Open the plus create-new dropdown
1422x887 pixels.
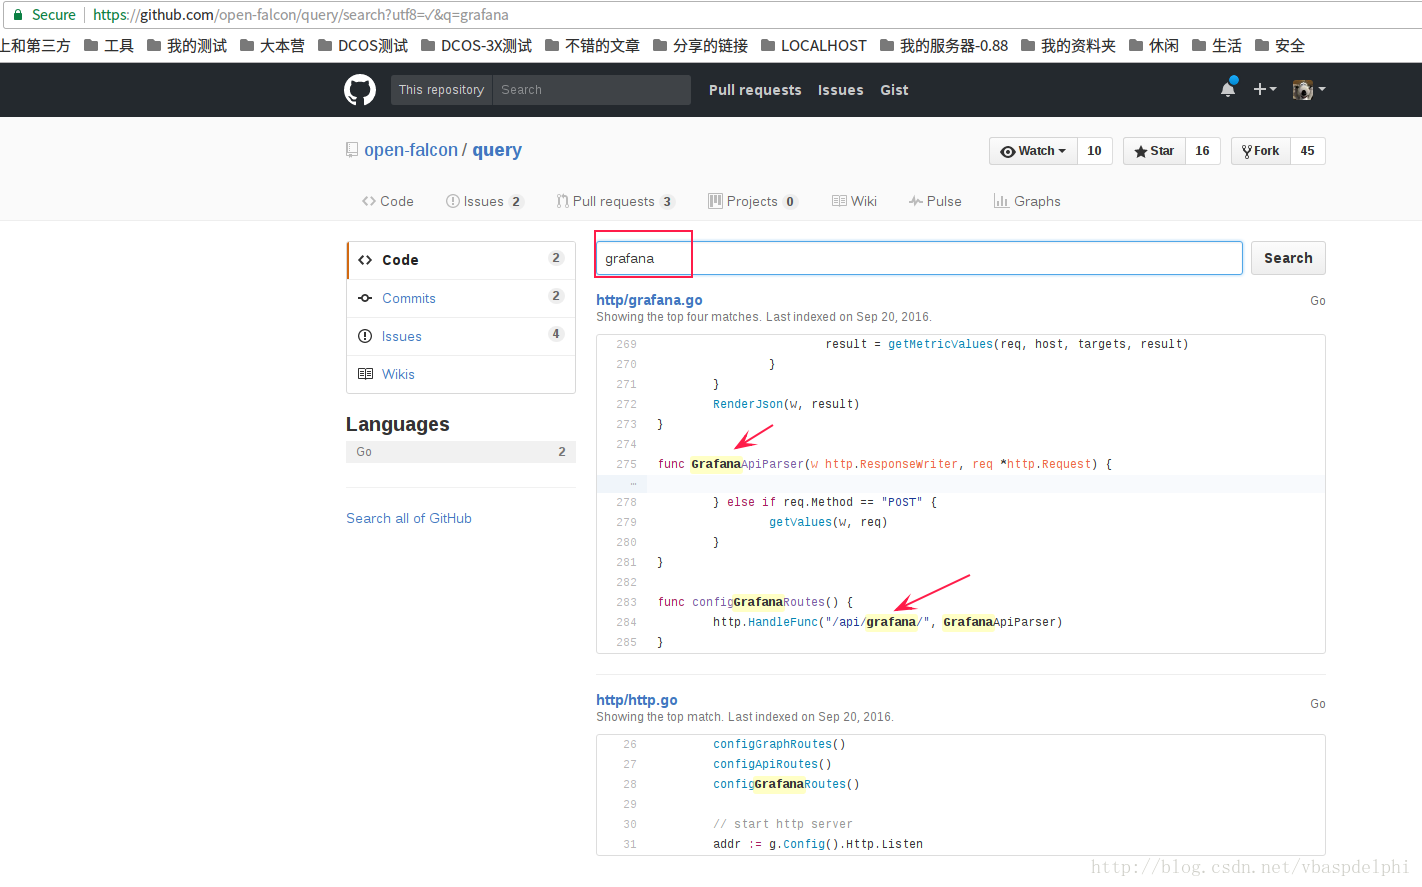click(1265, 89)
